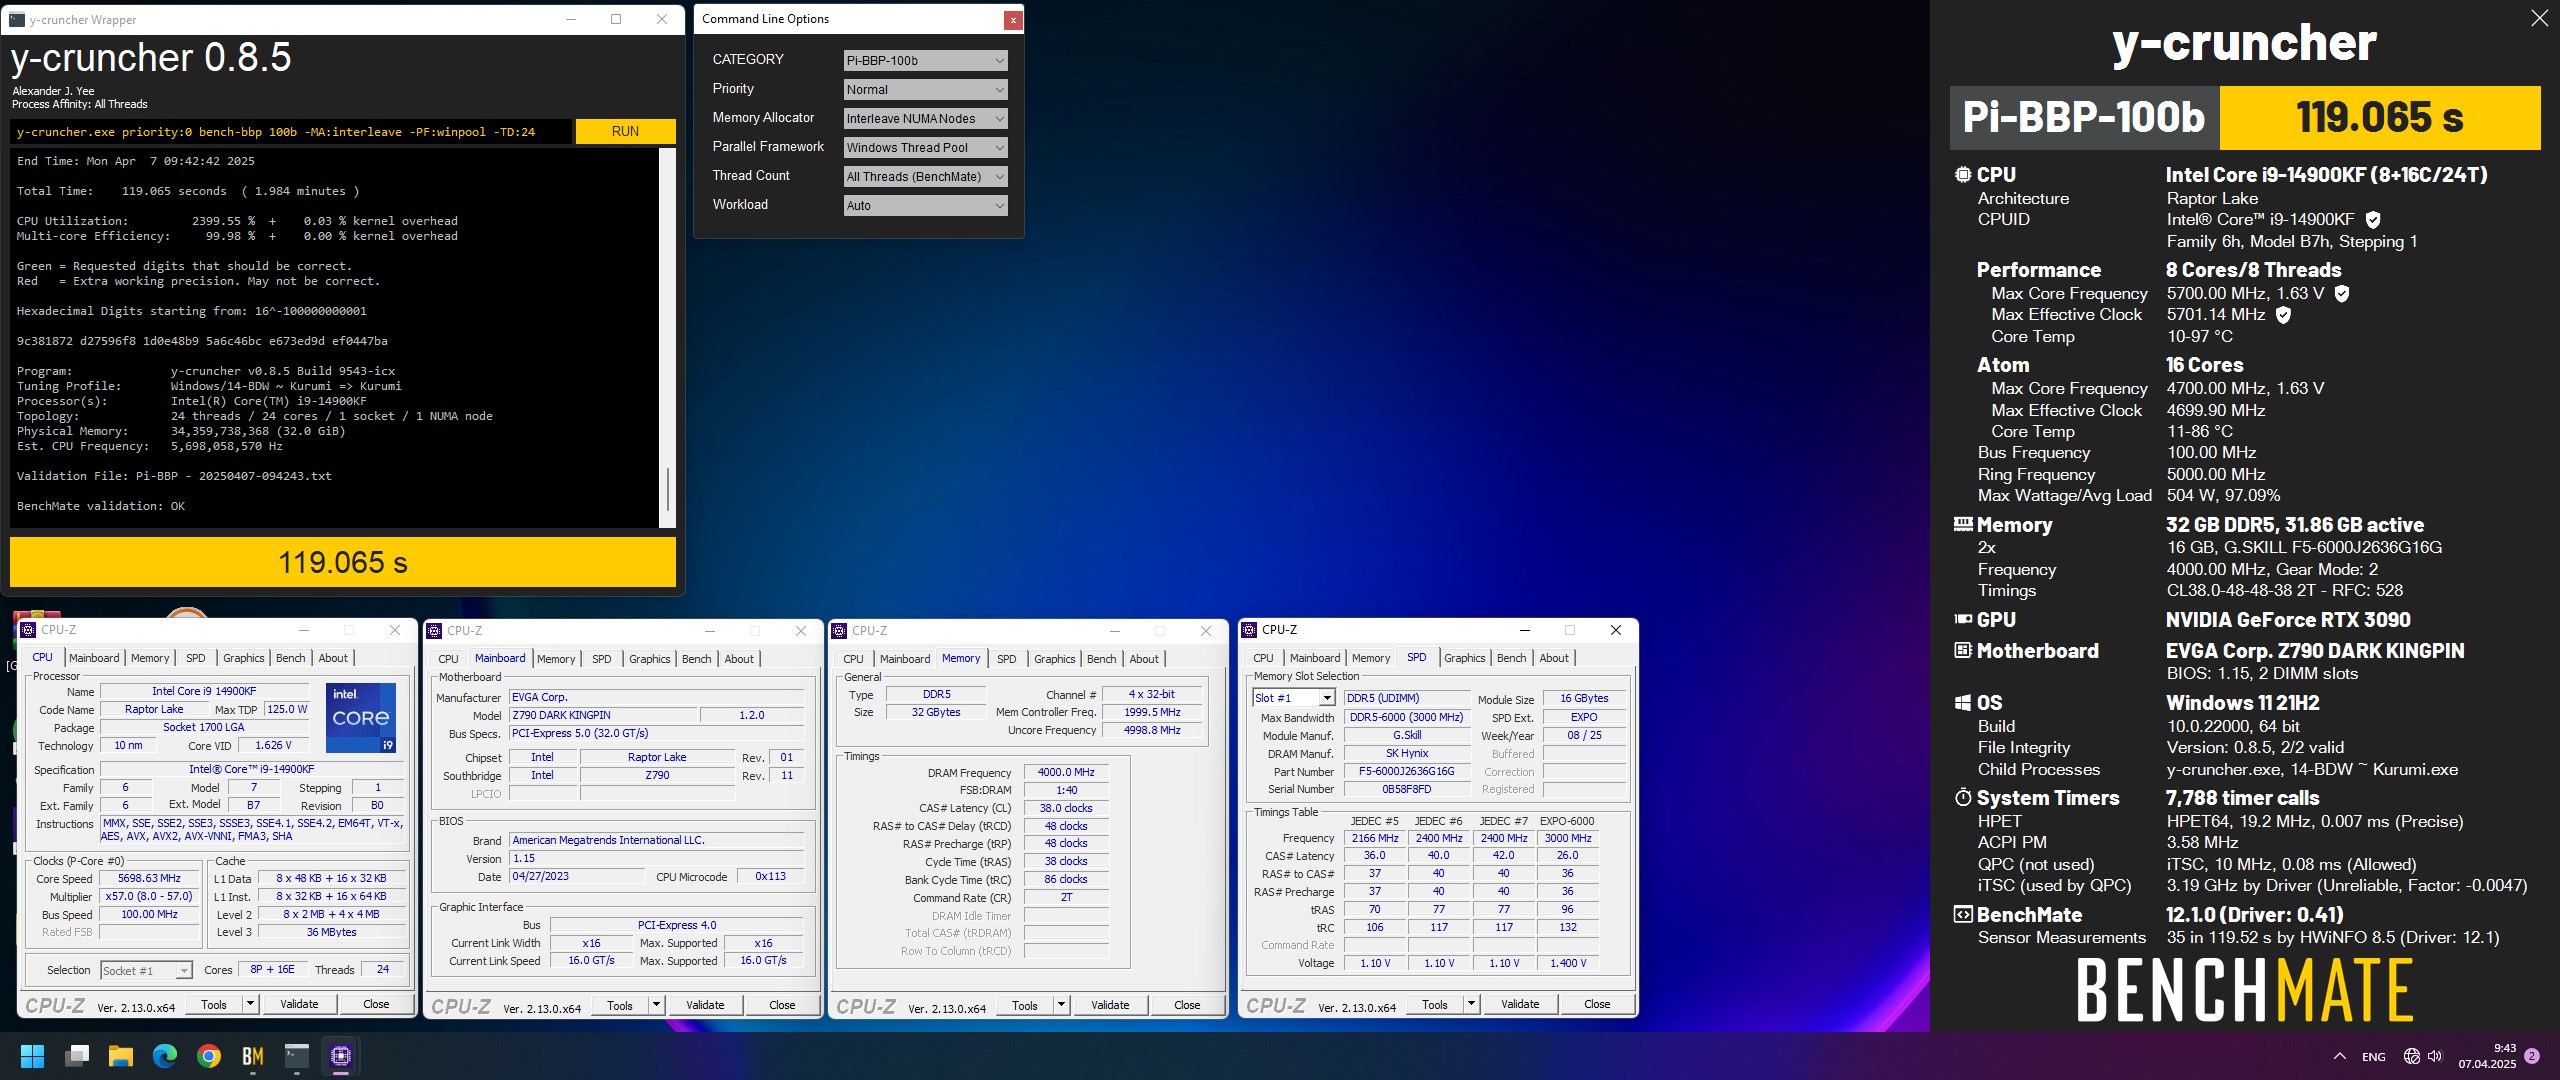
Task: Open Graphics tab in SPD CPU-Z window
Action: tap(1464, 658)
